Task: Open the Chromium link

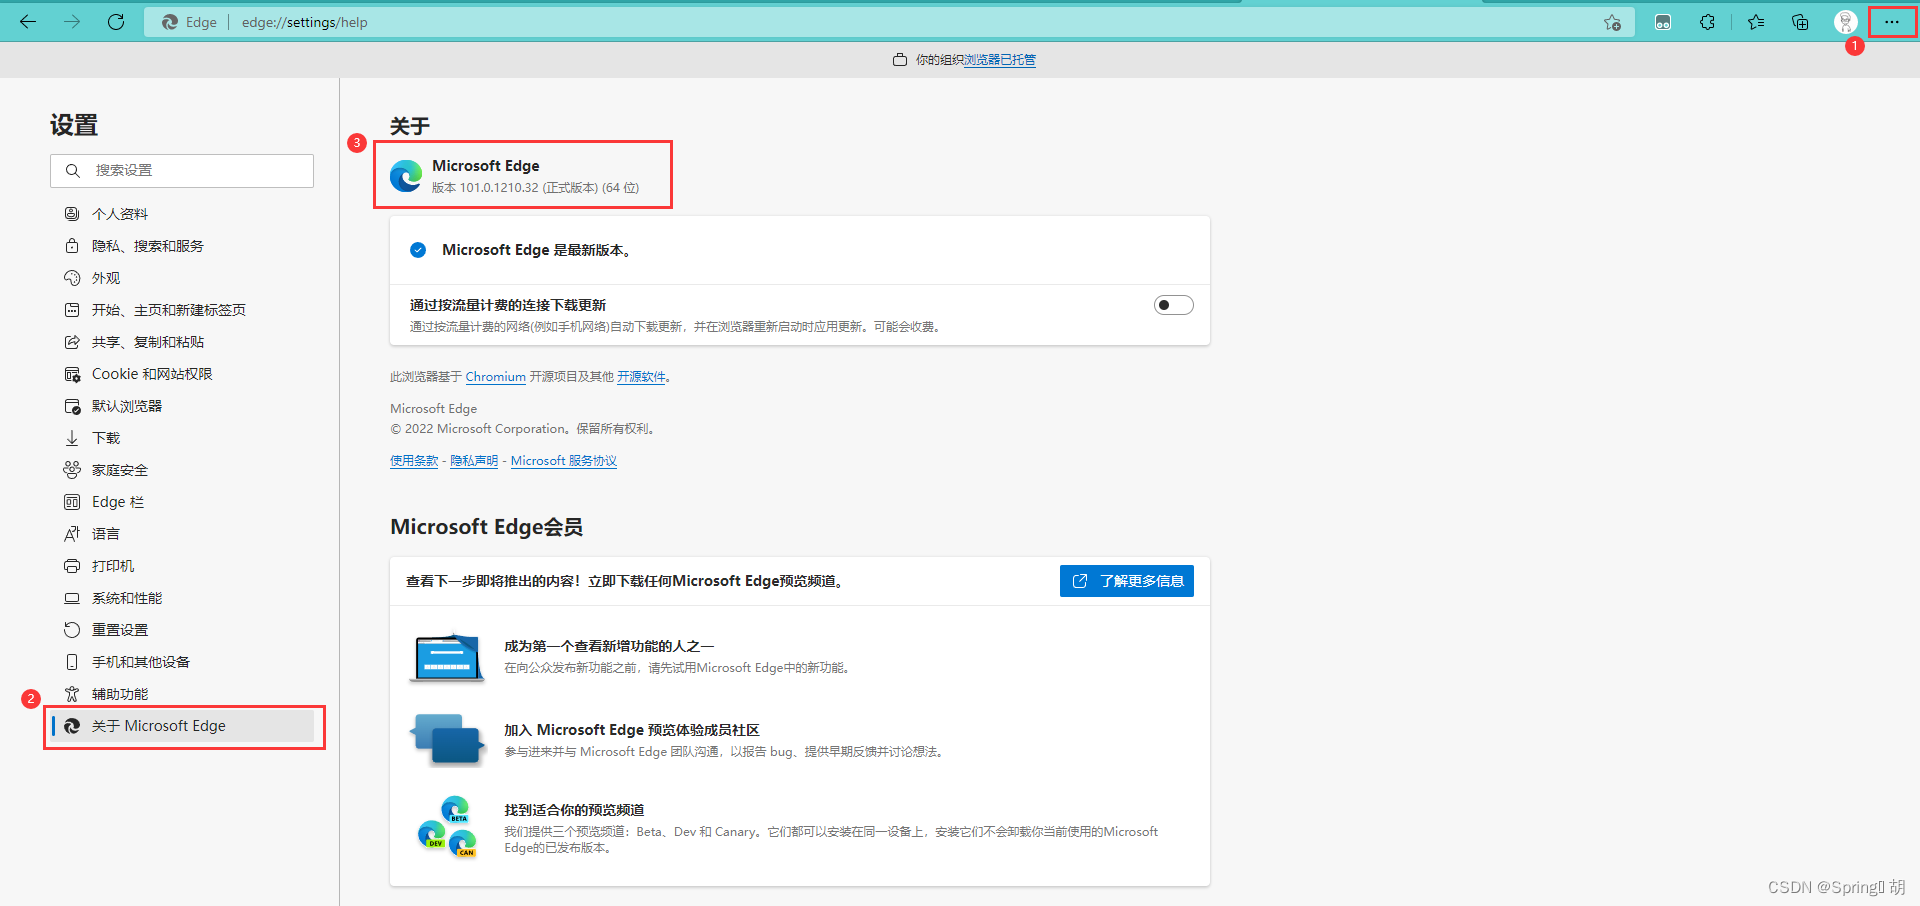Action: (x=495, y=377)
